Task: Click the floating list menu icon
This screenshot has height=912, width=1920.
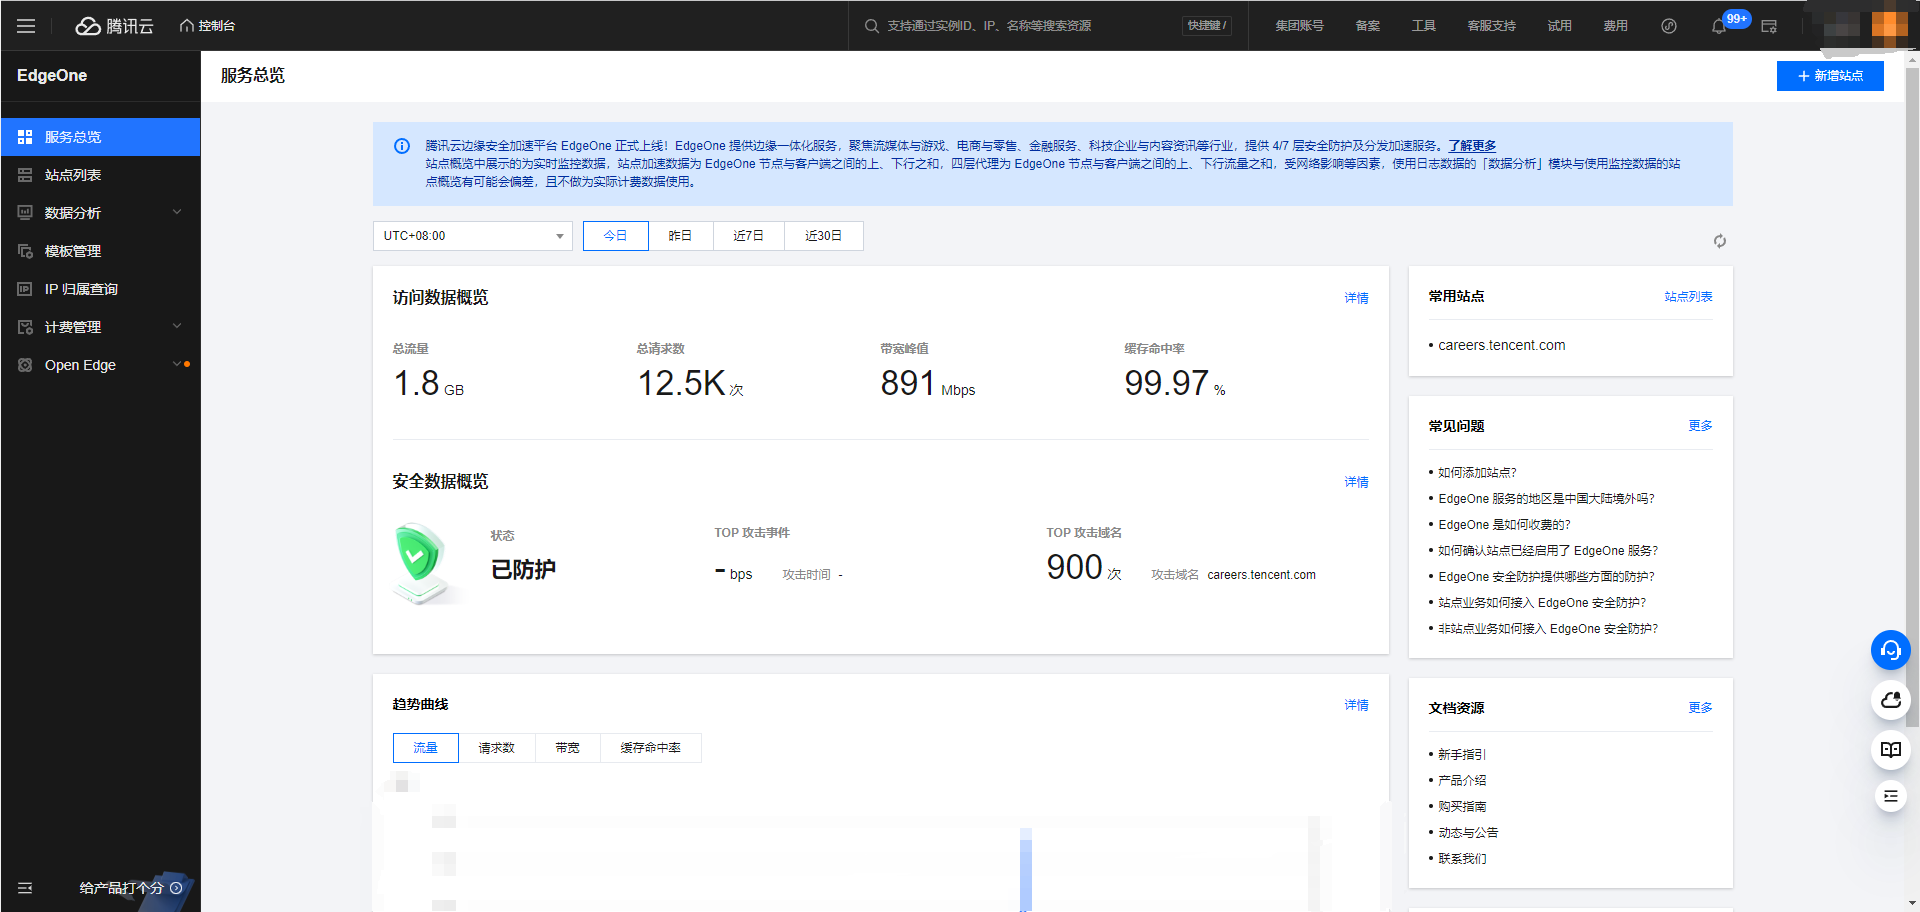Action: [1891, 796]
